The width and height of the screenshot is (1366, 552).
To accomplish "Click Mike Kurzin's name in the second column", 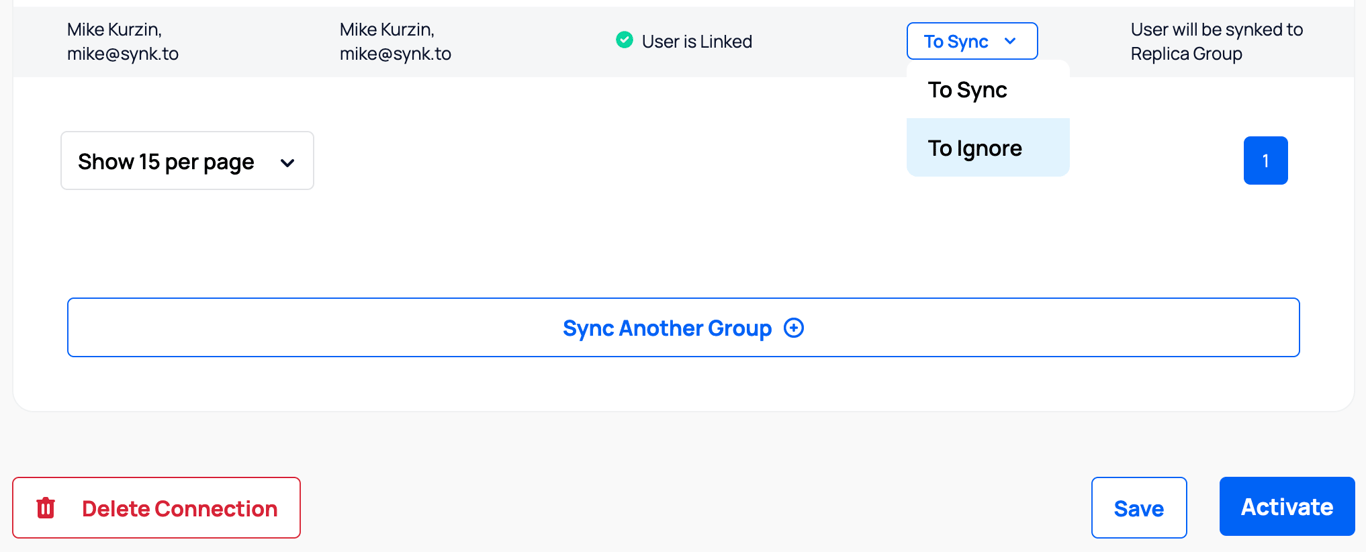I will point(387,30).
